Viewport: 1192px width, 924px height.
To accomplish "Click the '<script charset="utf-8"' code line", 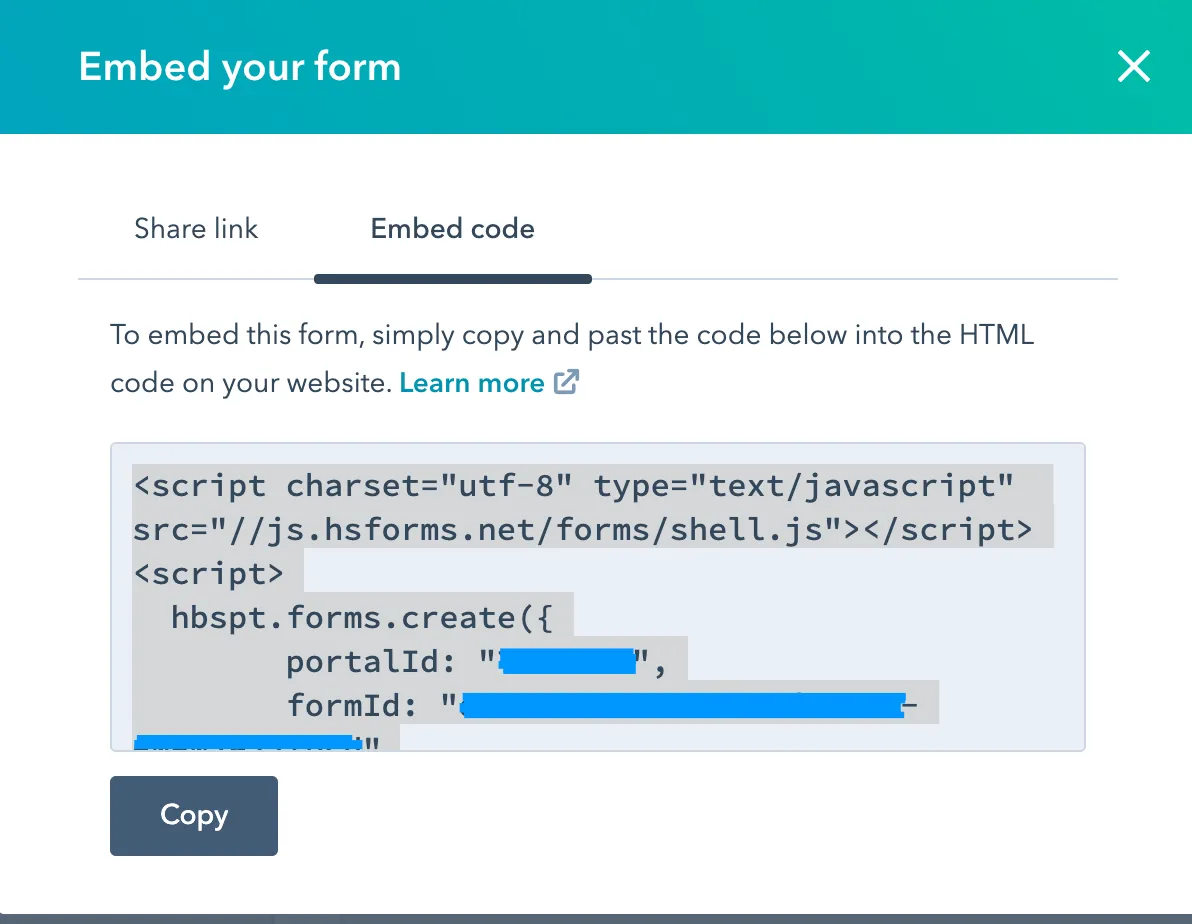I will click(573, 485).
